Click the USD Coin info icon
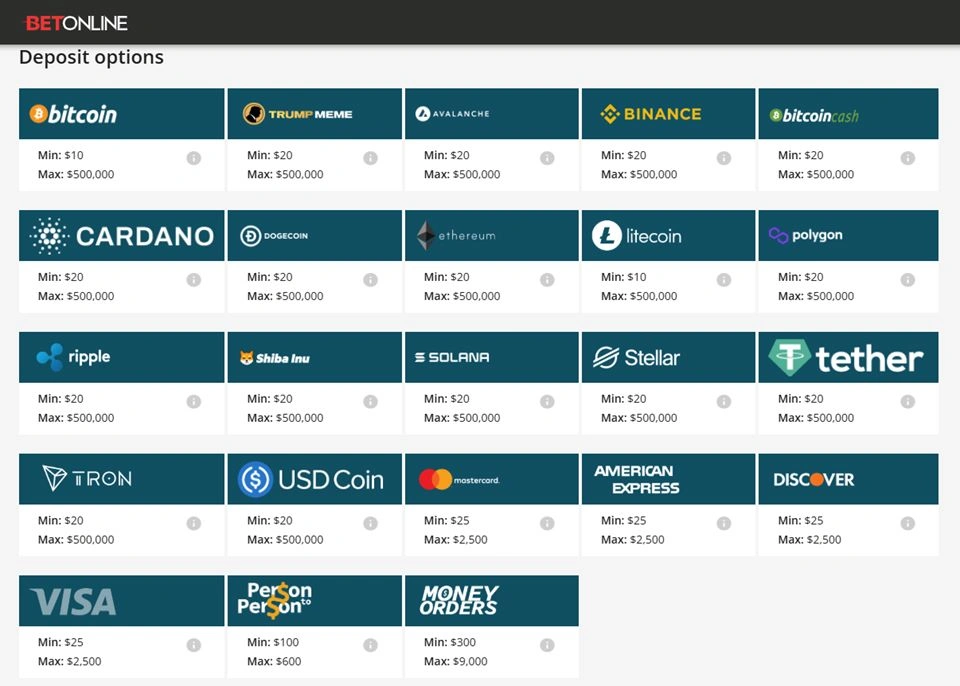Screen dimensions: 960x686 click(x=370, y=524)
